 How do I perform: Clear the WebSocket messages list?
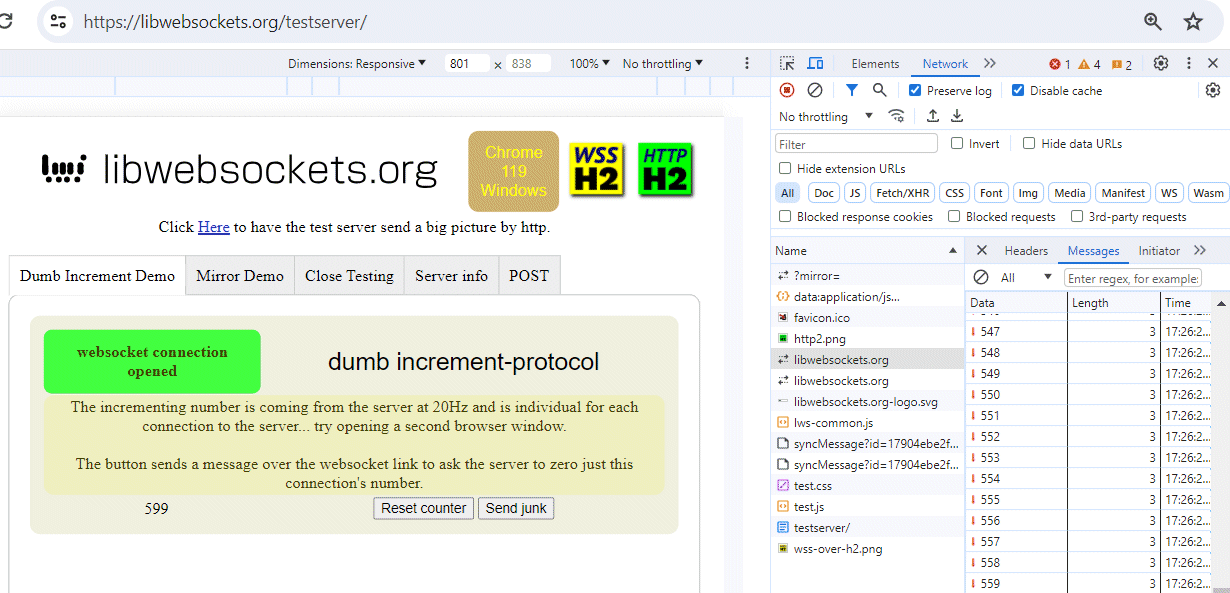(x=981, y=277)
